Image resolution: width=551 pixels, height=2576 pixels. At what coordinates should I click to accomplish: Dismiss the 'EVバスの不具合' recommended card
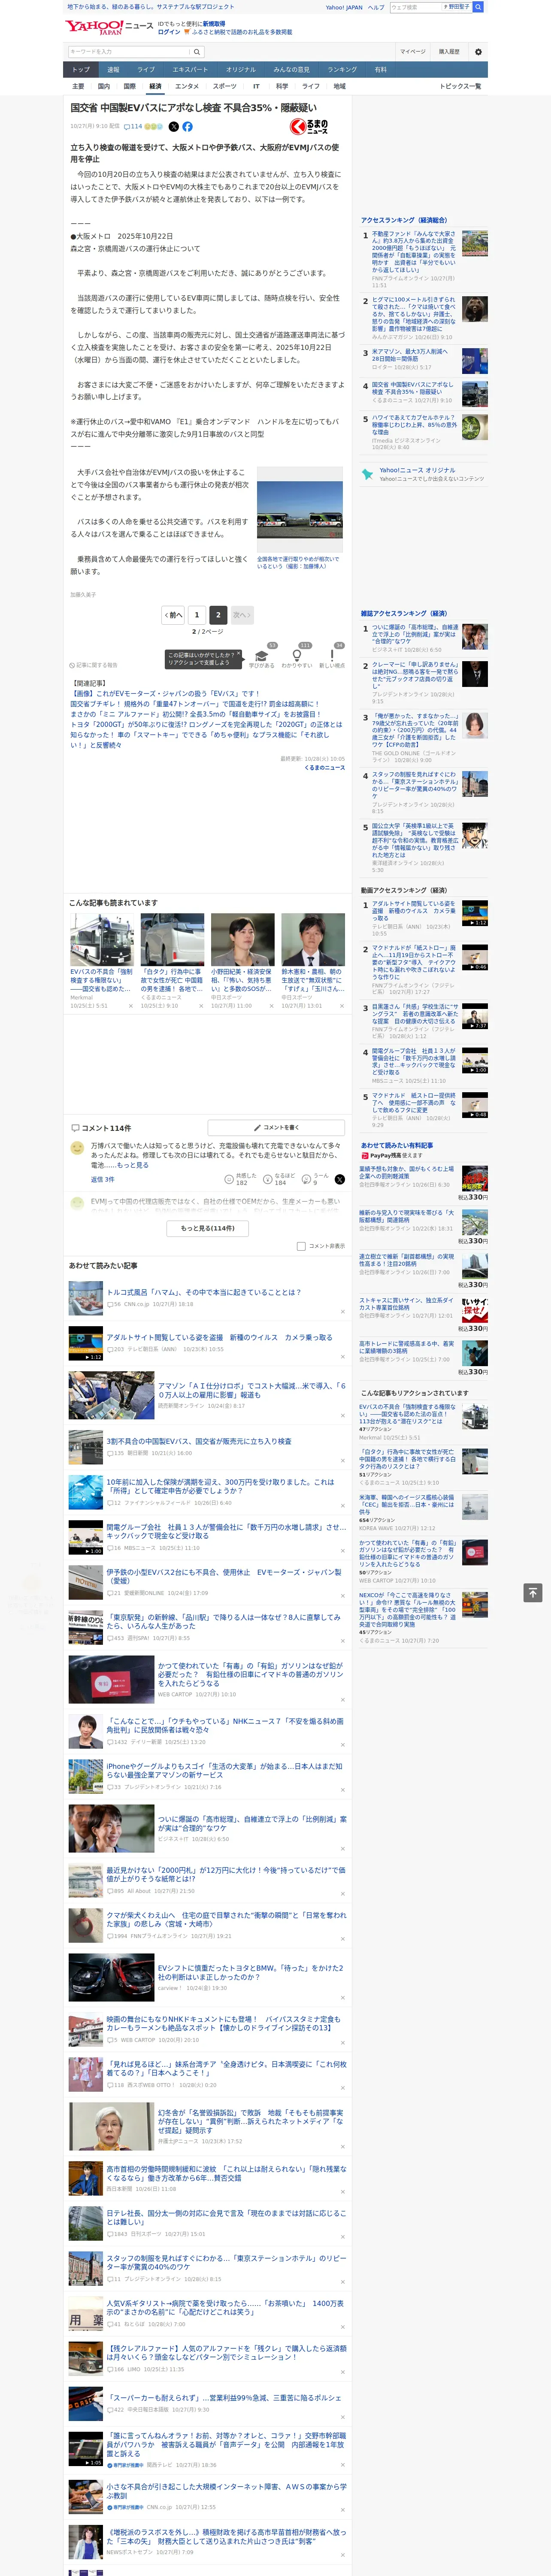pyautogui.click(x=131, y=1006)
